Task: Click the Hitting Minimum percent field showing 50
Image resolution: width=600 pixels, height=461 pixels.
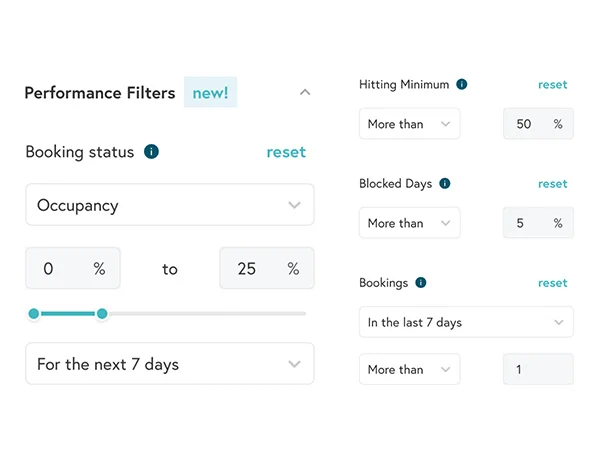Action: 525,124
